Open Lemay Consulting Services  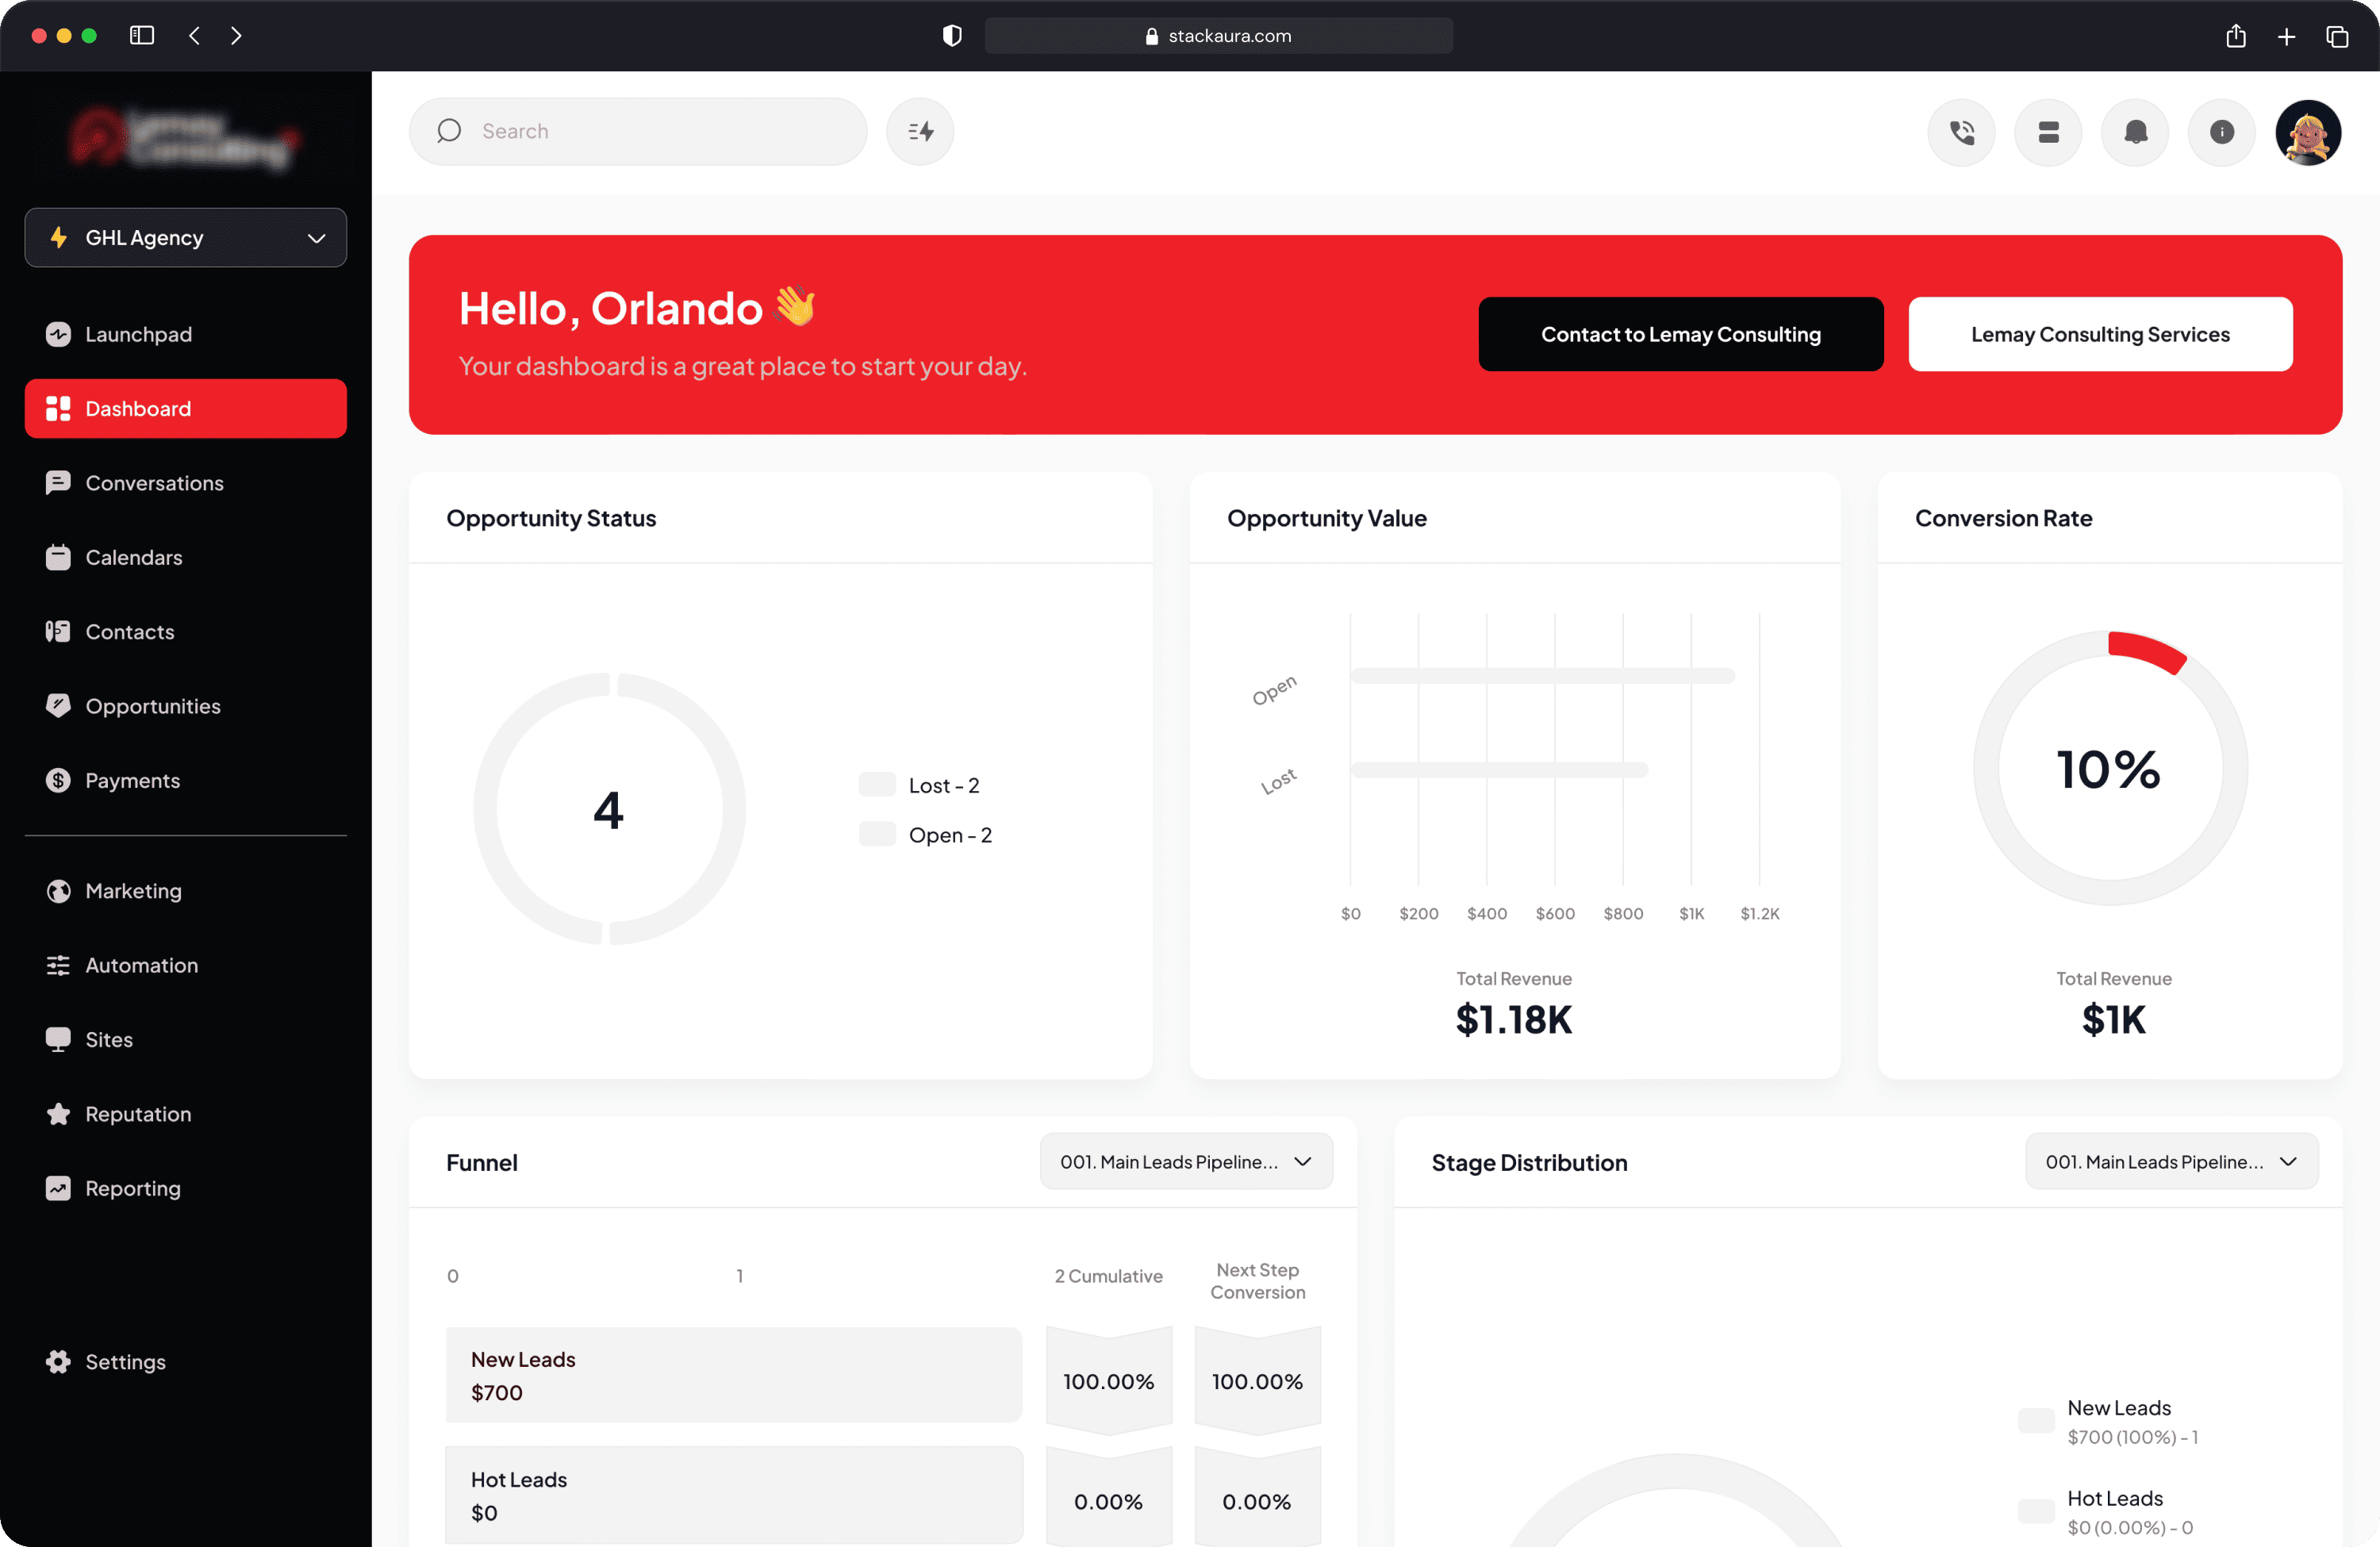[x=2100, y=334]
